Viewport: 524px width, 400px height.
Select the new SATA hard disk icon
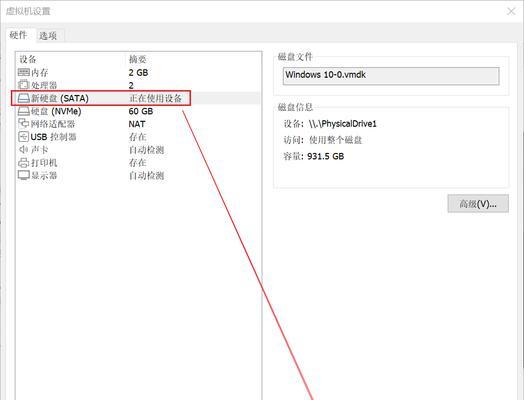[x=23, y=98]
